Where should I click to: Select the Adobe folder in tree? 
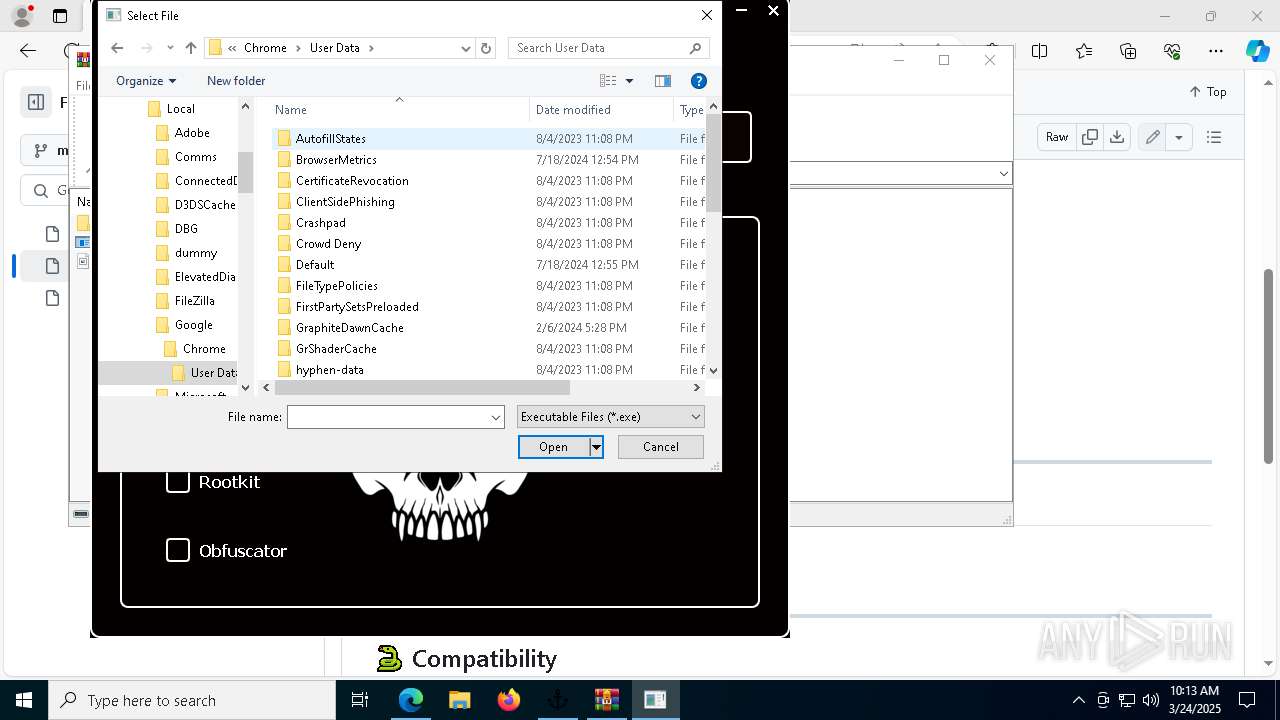pos(191,133)
